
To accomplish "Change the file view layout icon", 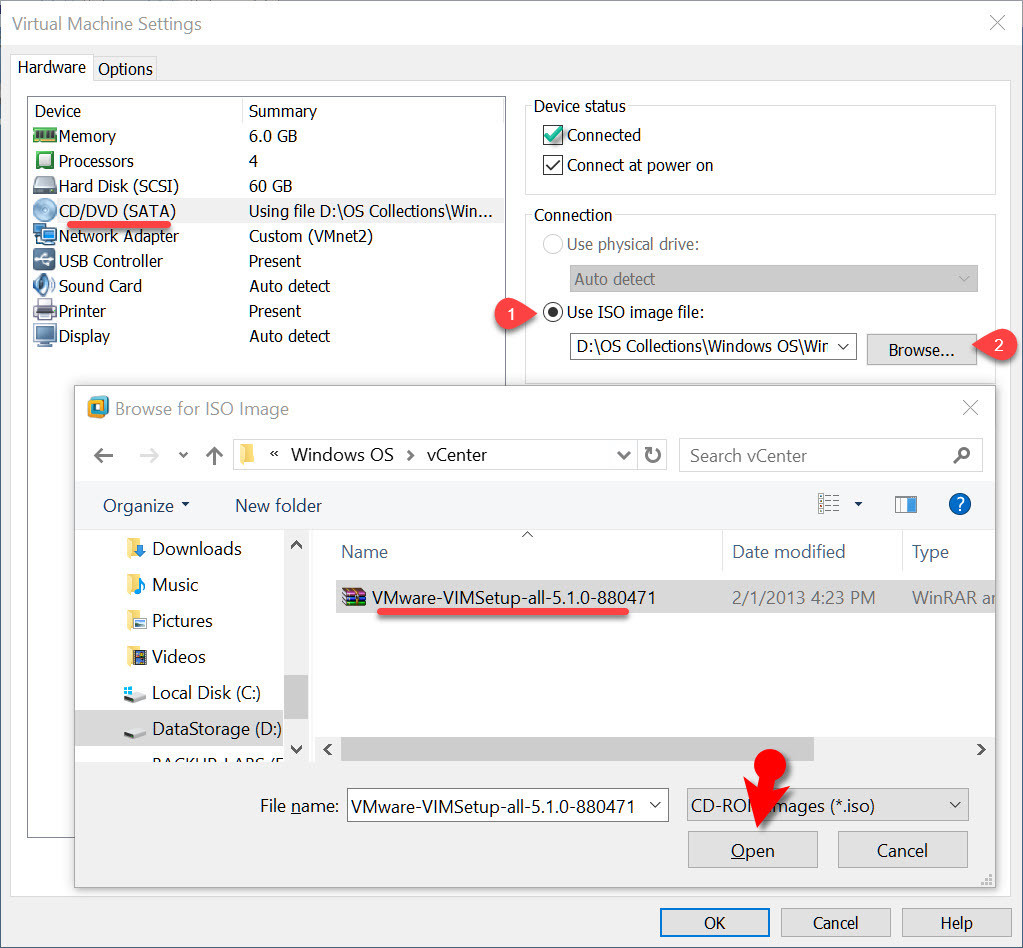I will 829,504.
